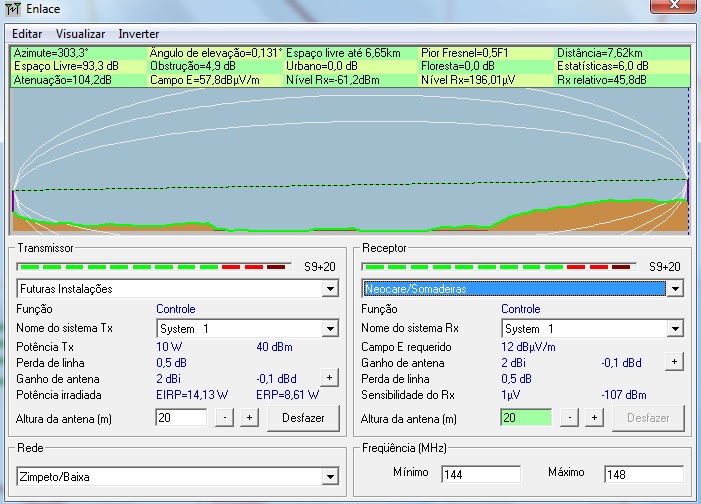The width and height of the screenshot is (701, 504).
Task: Increase receiver antenna height with plus
Action: click(x=593, y=417)
